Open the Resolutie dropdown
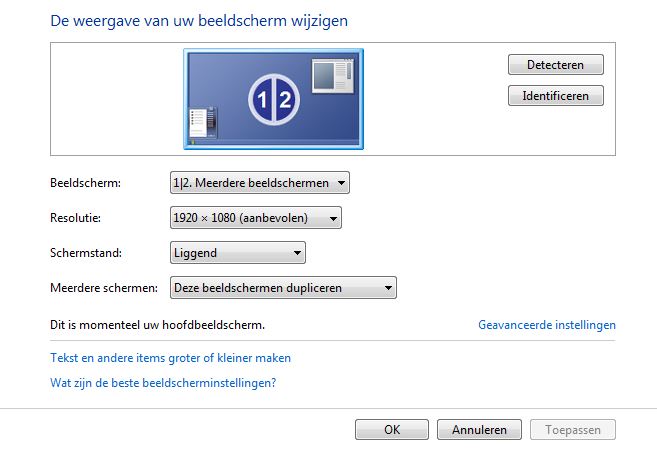This screenshot has width=657, height=465. click(x=256, y=218)
